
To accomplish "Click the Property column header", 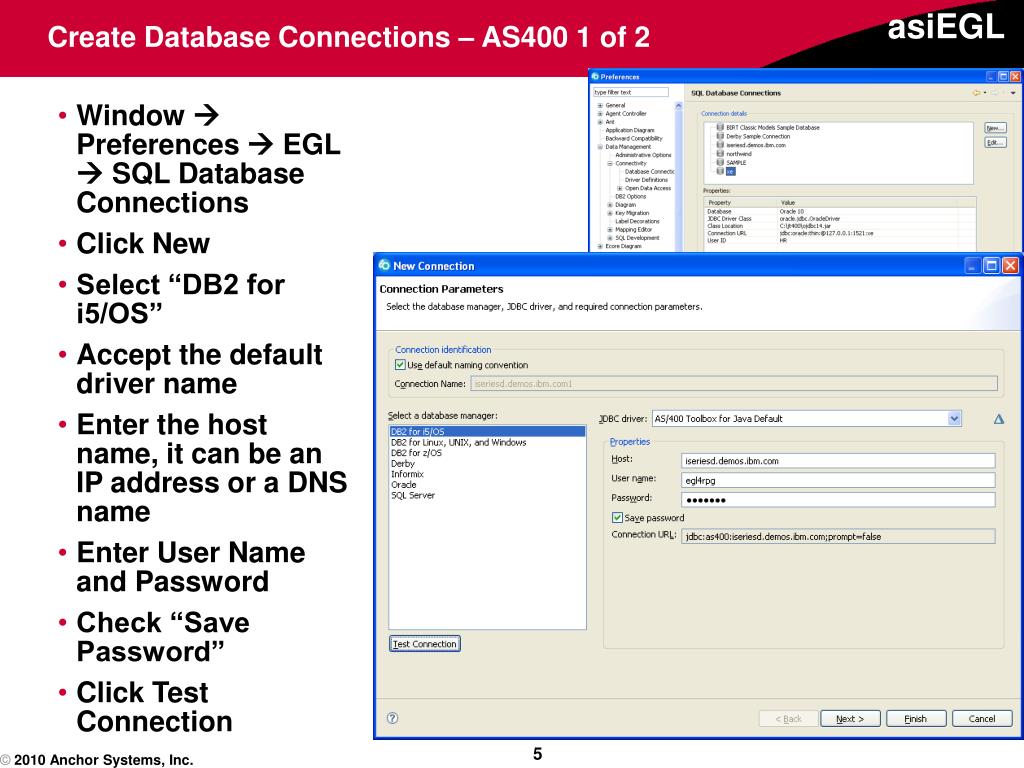I will (741, 202).
